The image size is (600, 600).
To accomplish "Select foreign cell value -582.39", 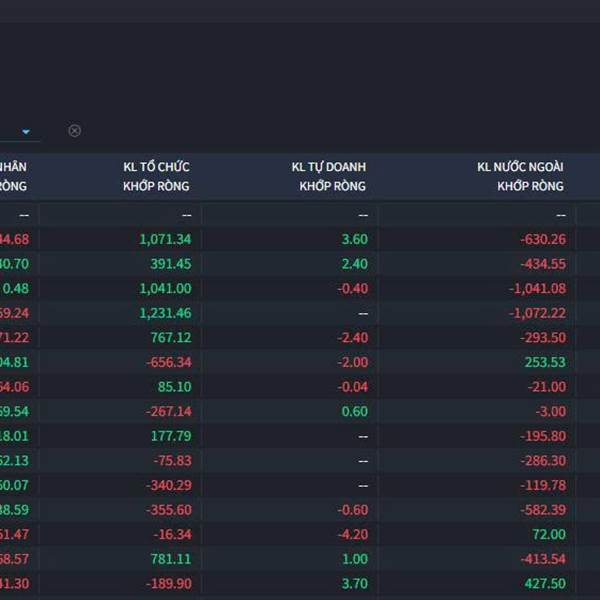I will point(543,510).
